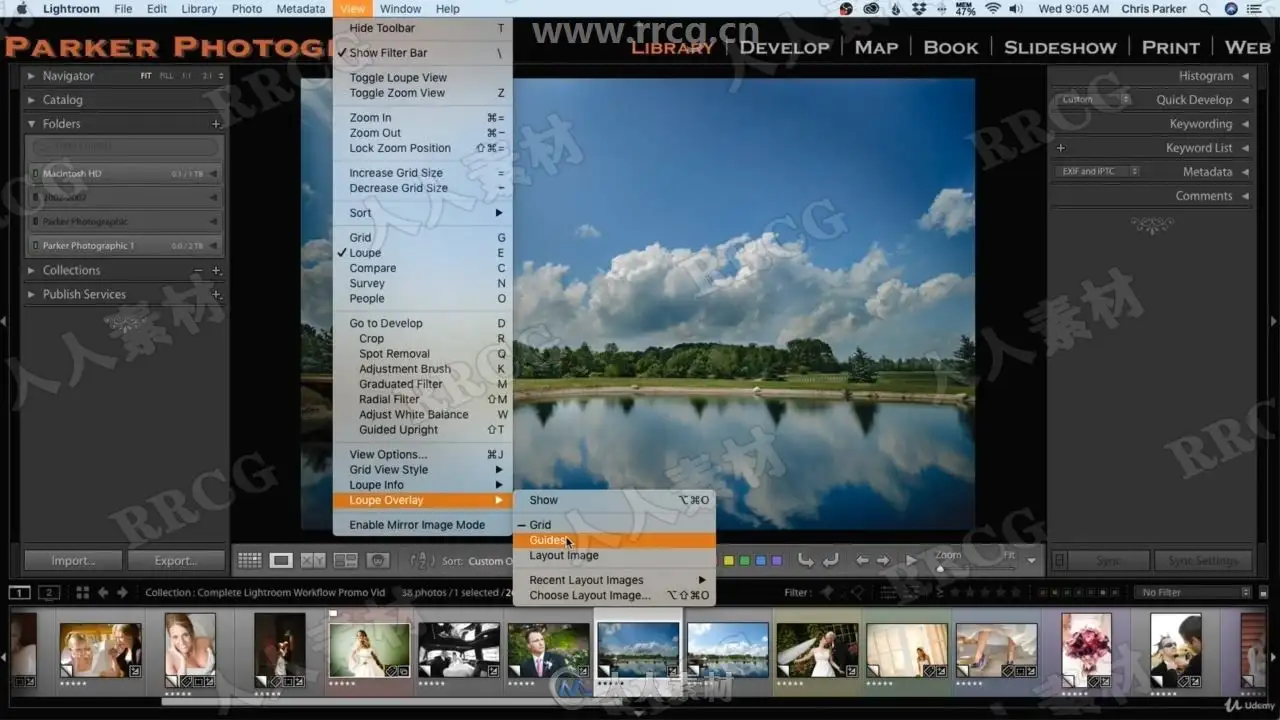
Task: Toggle the Grid loupe overlay option
Action: [615, 525]
